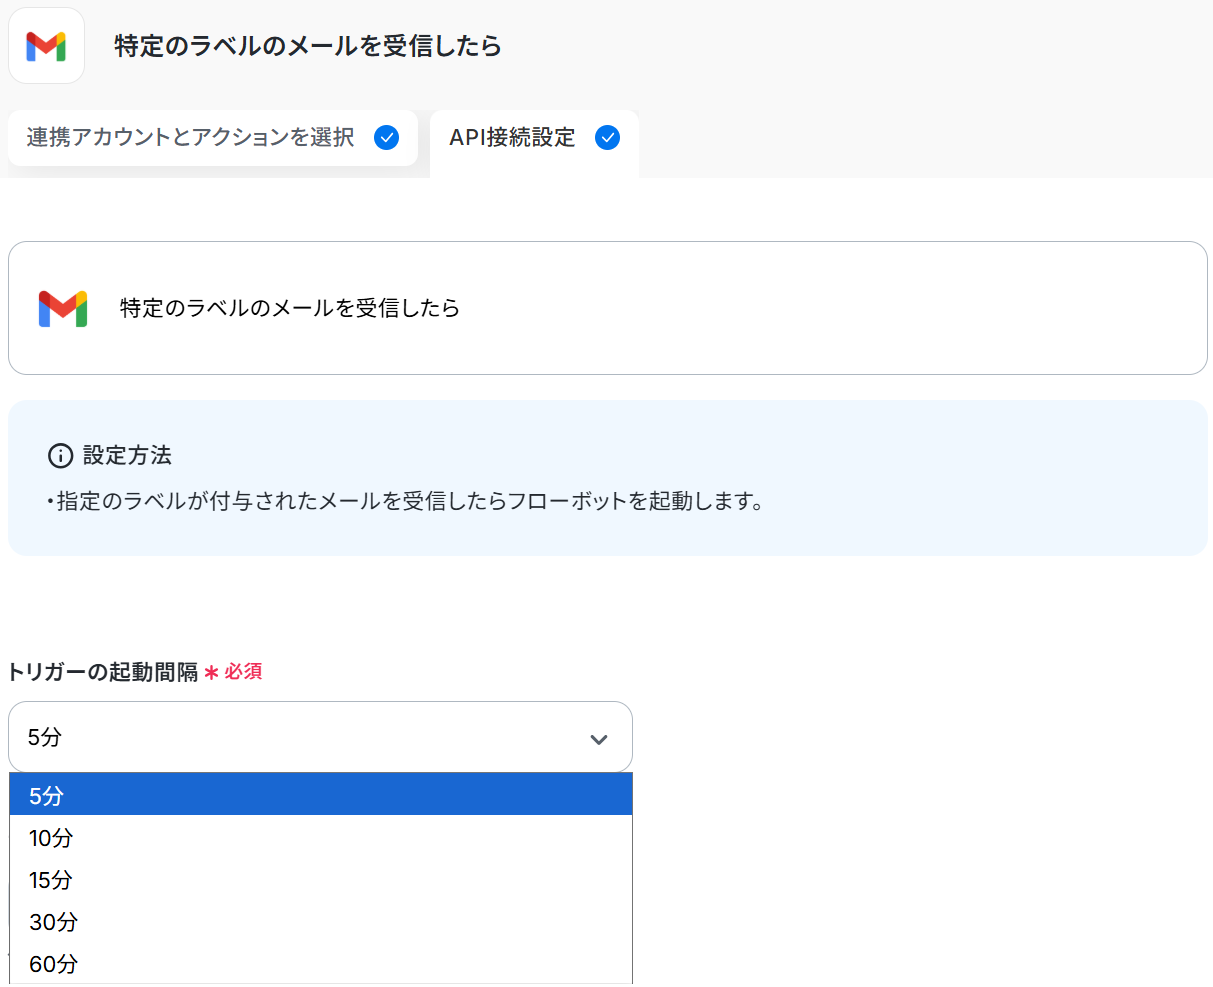The image size is (1213, 987).
Task: Click the blue checkmark on 連携アカウントとアクションを選択 tab
Action: [386, 138]
